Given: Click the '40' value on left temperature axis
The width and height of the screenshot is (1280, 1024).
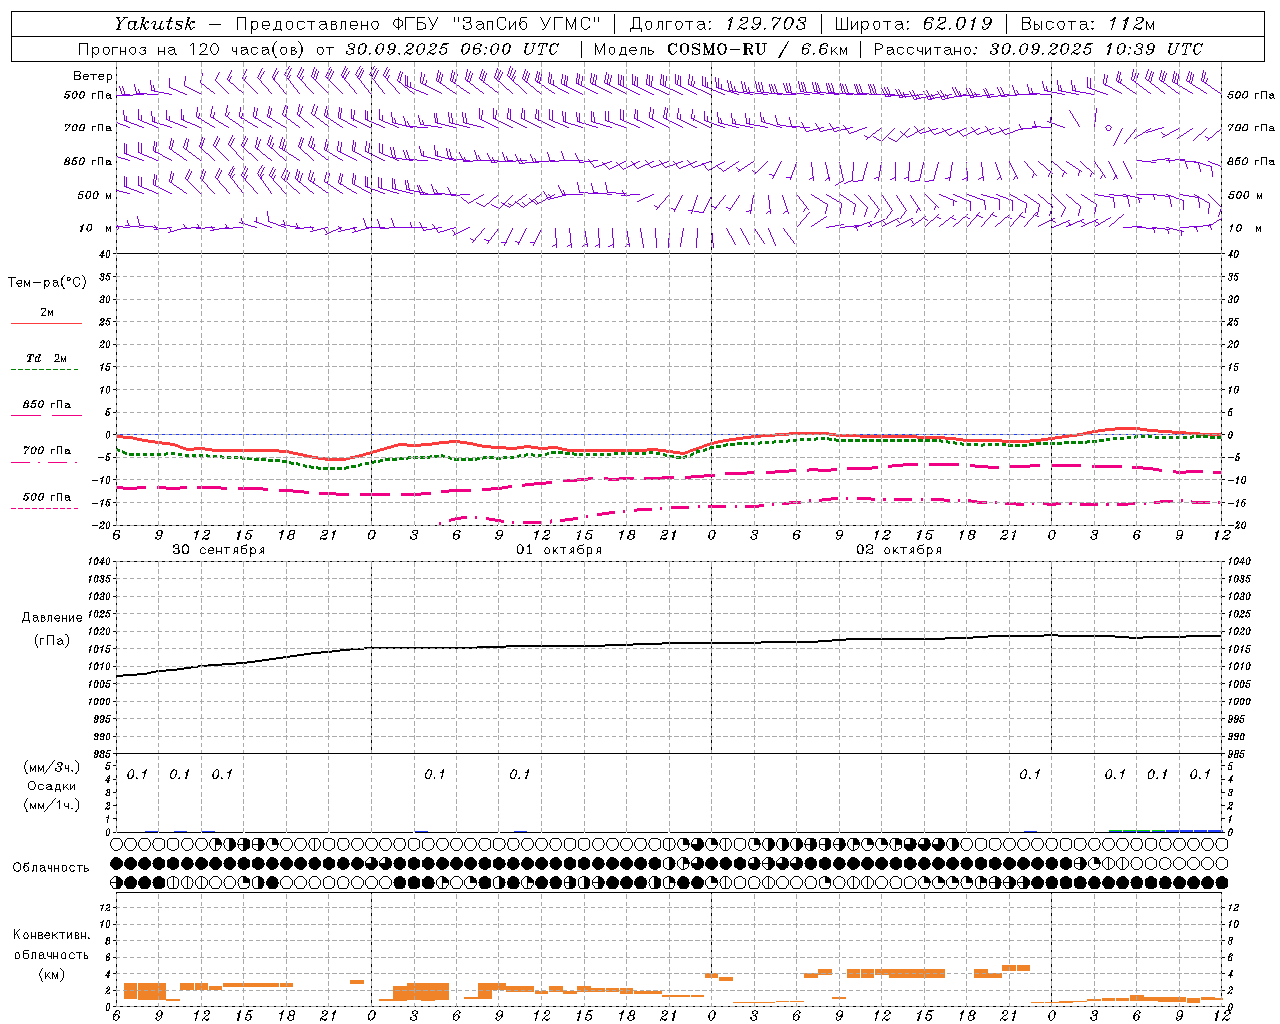Looking at the screenshot, I should tap(104, 254).
